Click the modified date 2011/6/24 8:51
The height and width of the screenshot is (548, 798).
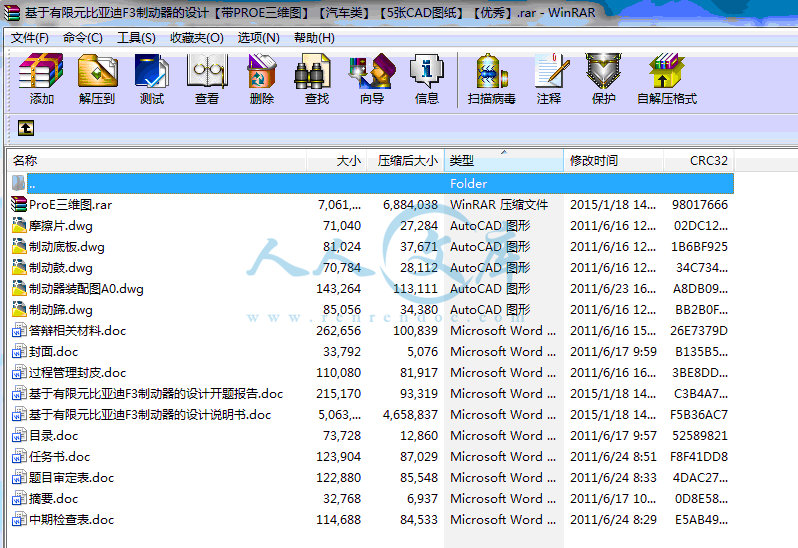point(613,456)
